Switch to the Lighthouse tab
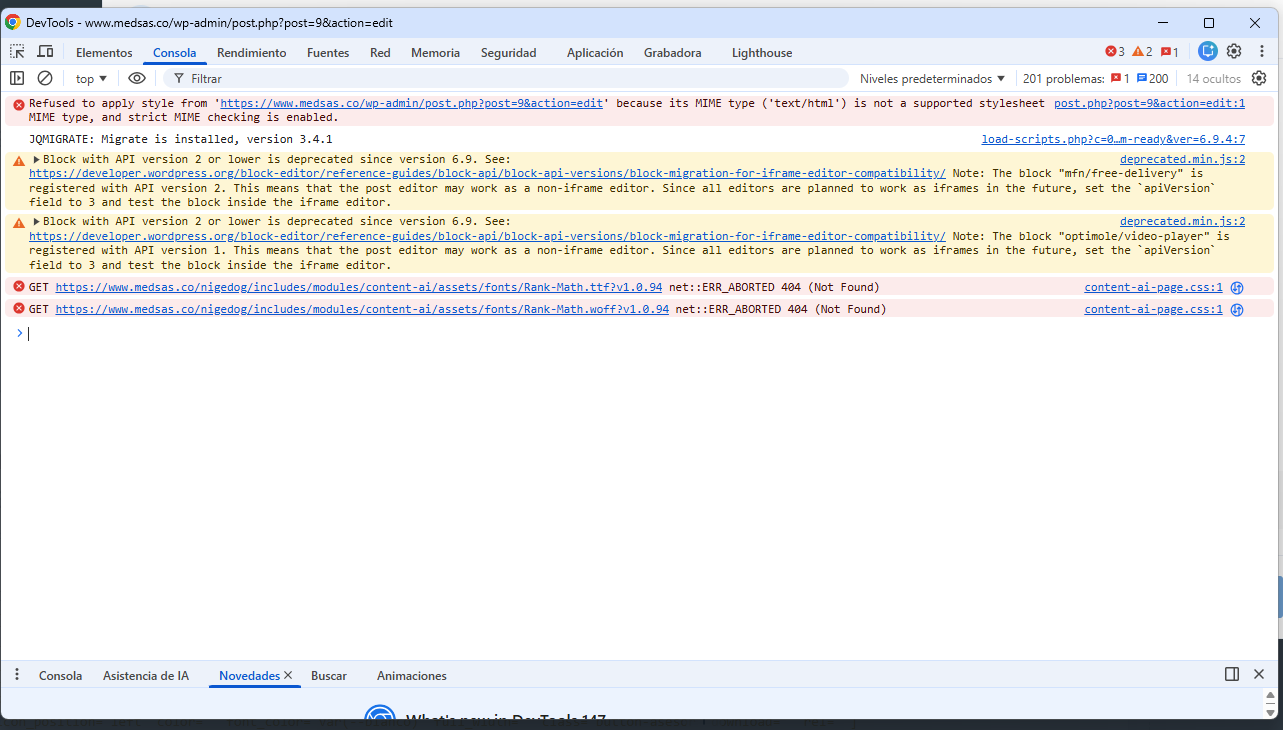Viewport: 1283px width, 730px height. [761, 53]
